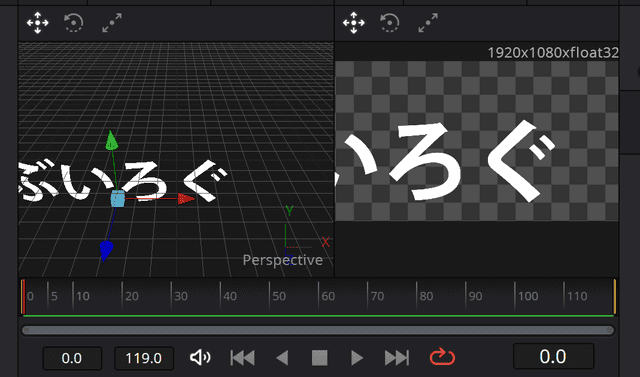
Task: Click the green Y-axis arrow handle
Action: click(x=111, y=141)
